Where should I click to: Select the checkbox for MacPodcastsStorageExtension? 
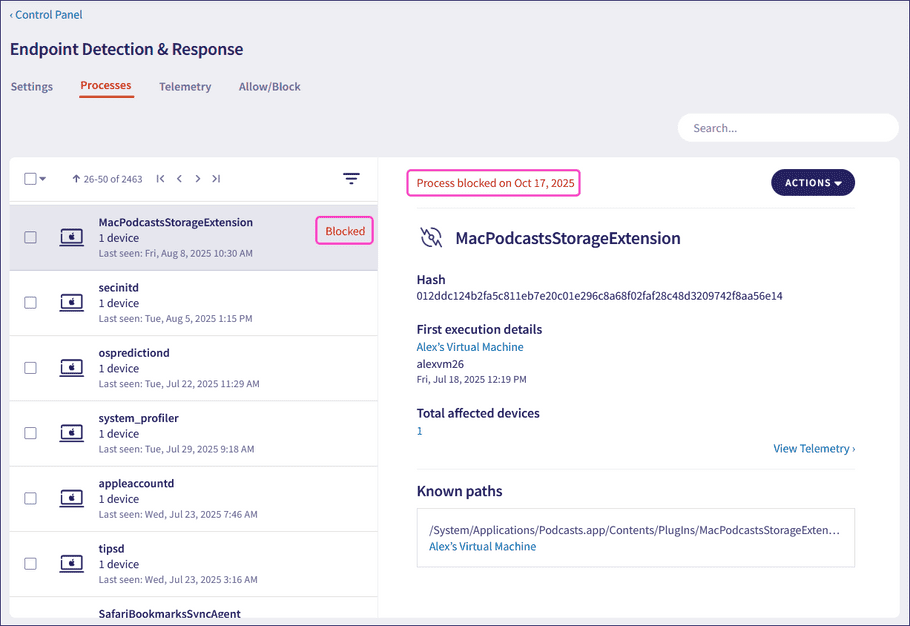(x=30, y=237)
